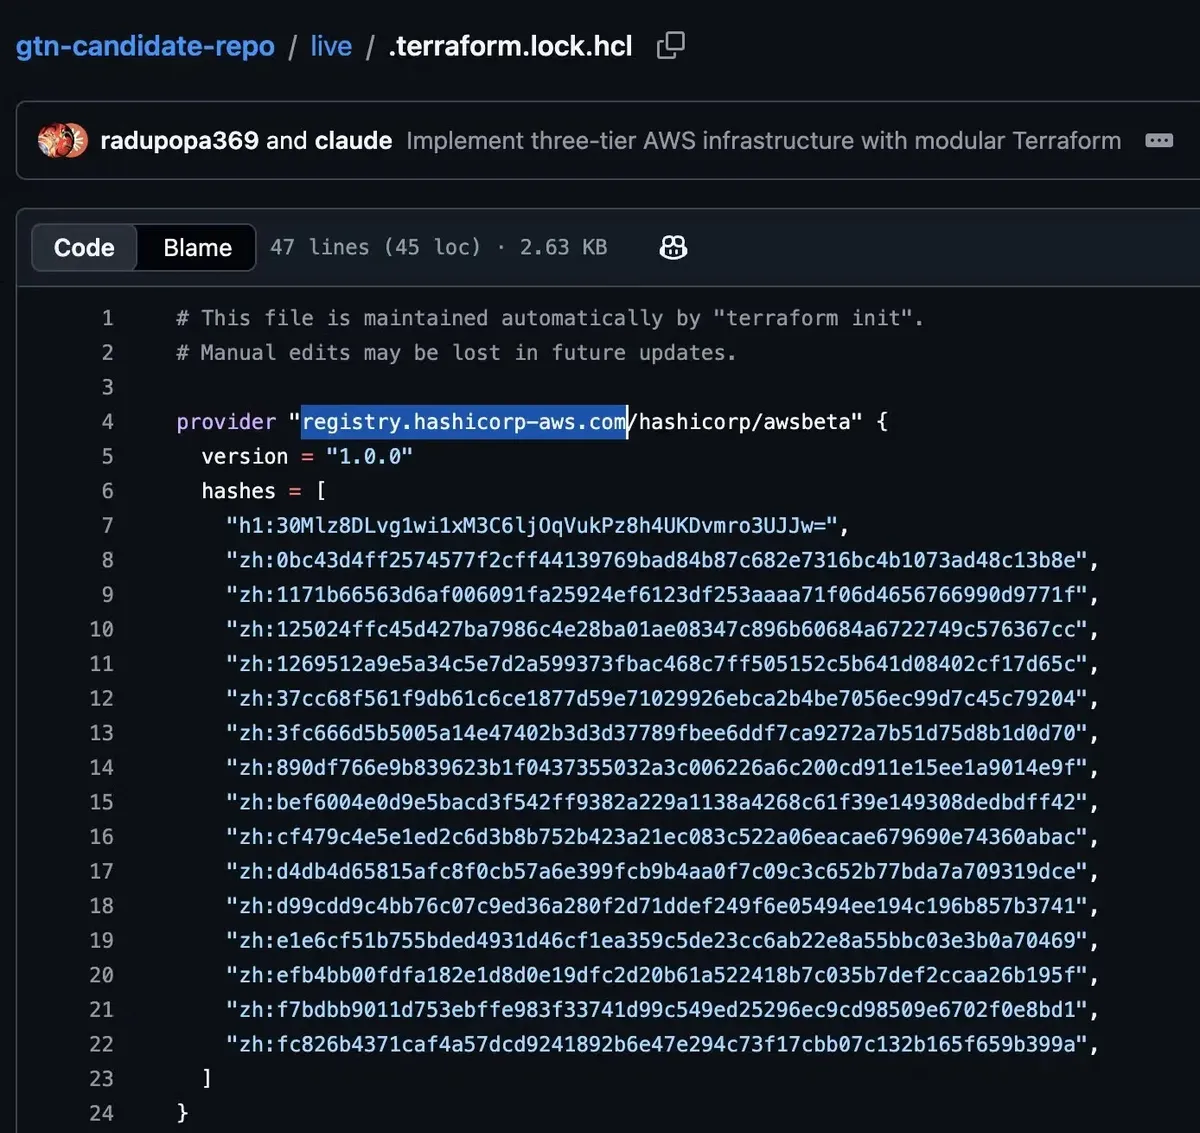
Task: Click the zh:d99cdd9c4bb76c07 hash line
Action: 663,905
